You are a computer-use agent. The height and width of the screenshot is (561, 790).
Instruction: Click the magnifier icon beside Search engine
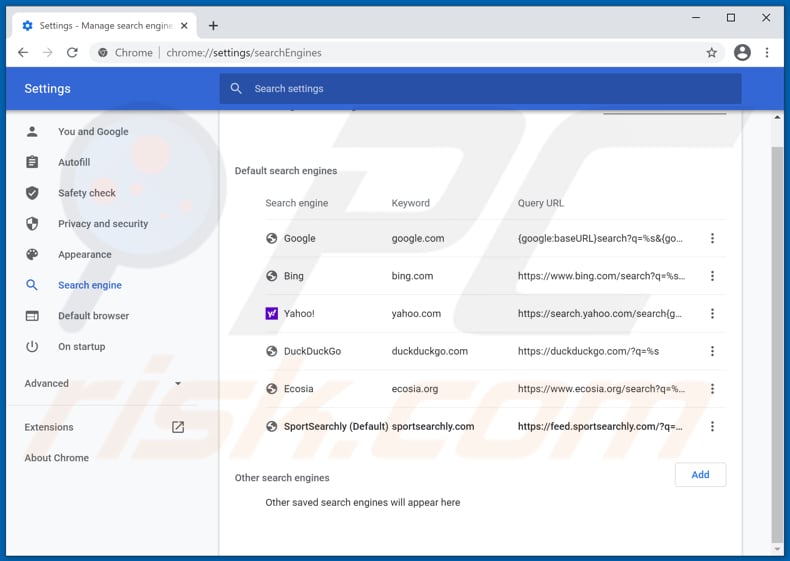point(32,285)
